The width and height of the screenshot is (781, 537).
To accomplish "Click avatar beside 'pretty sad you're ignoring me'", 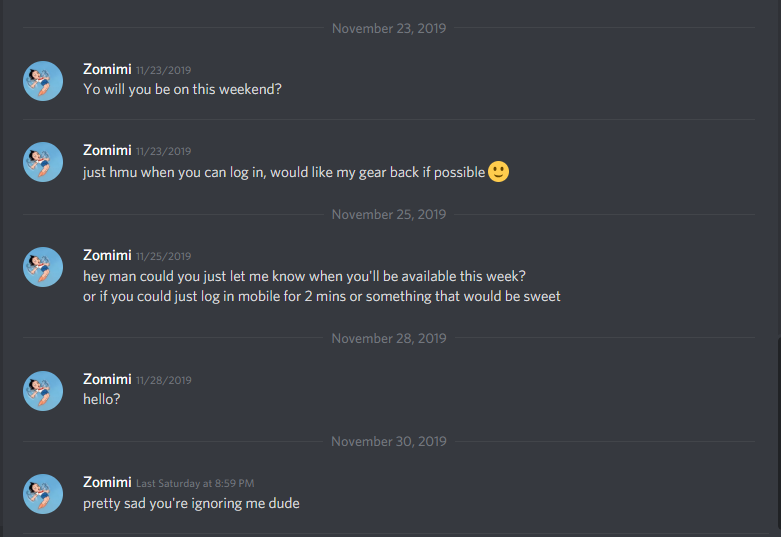I will point(43,494).
